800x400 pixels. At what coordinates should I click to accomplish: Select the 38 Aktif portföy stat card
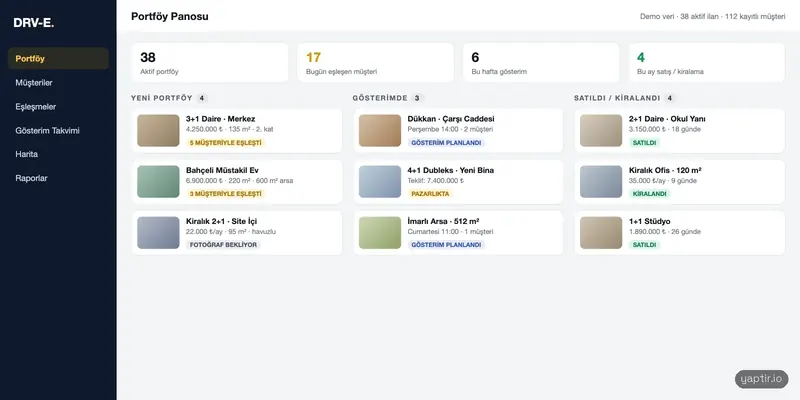point(210,63)
